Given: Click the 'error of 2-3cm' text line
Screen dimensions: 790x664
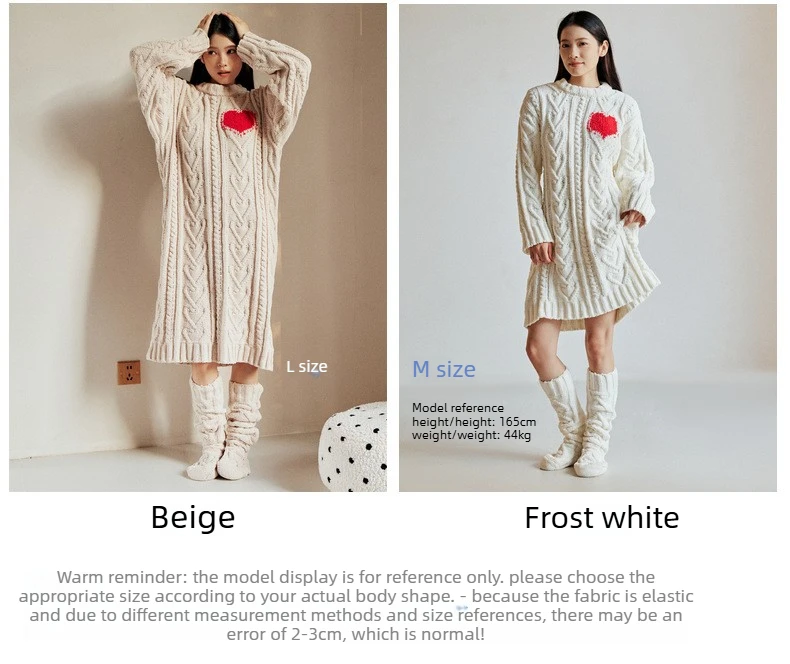Looking at the screenshot, I should 356,634.
